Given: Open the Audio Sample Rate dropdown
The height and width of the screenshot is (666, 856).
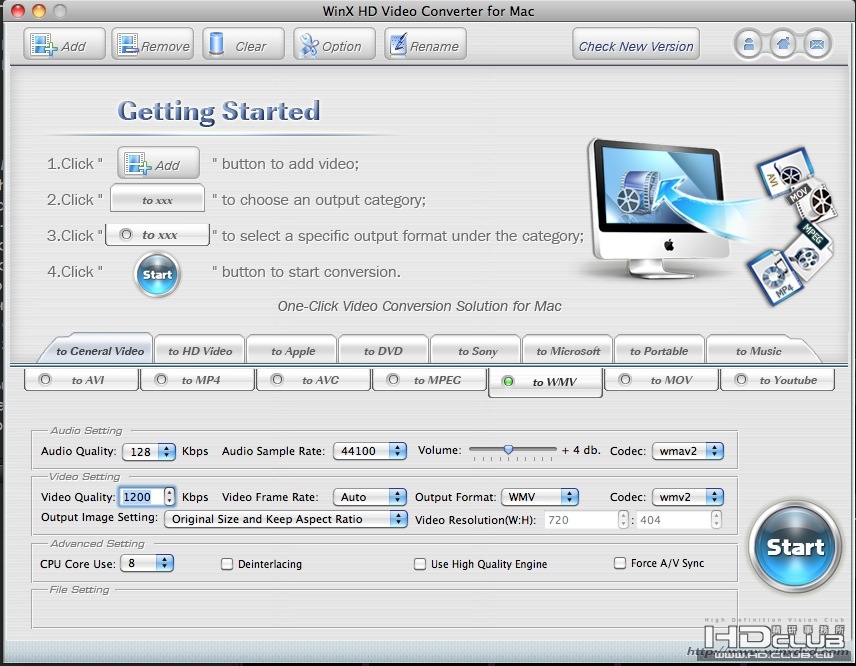Looking at the screenshot, I should (x=370, y=451).
